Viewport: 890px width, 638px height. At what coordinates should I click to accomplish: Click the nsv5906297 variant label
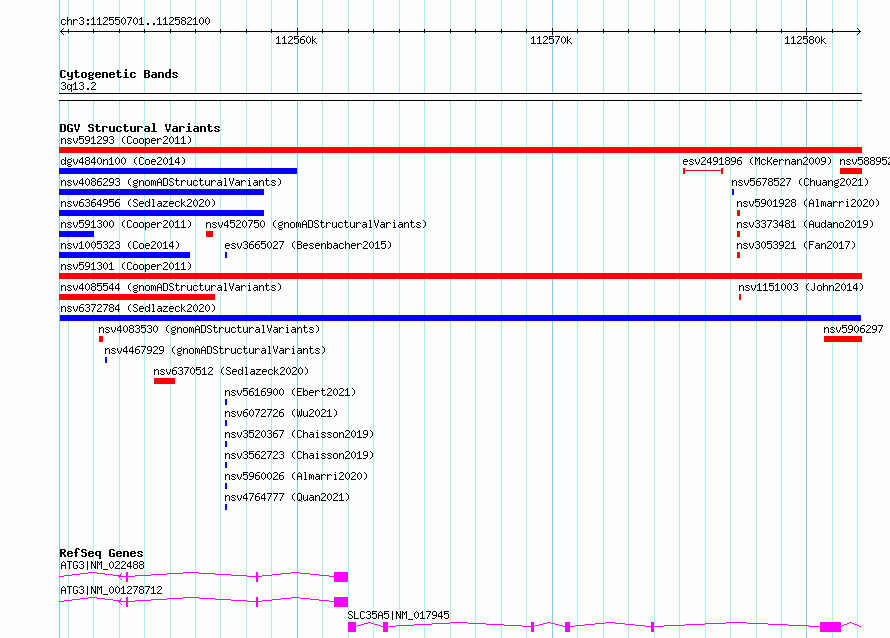[x=853, y=329]
